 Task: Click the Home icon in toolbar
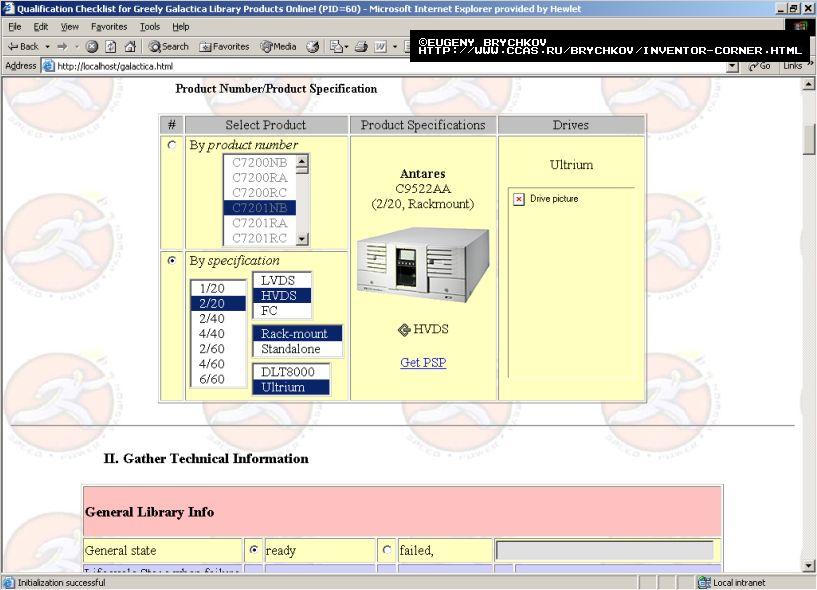coord(130,47)
